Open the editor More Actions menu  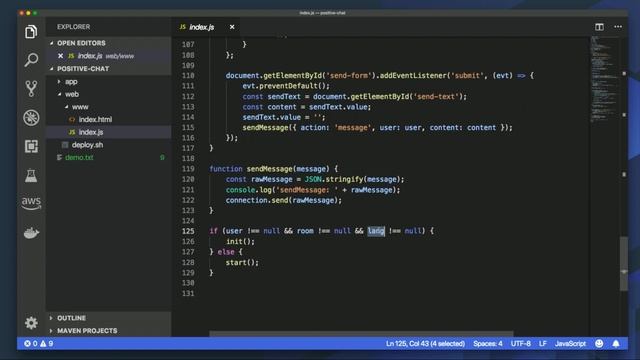point(618,27)
